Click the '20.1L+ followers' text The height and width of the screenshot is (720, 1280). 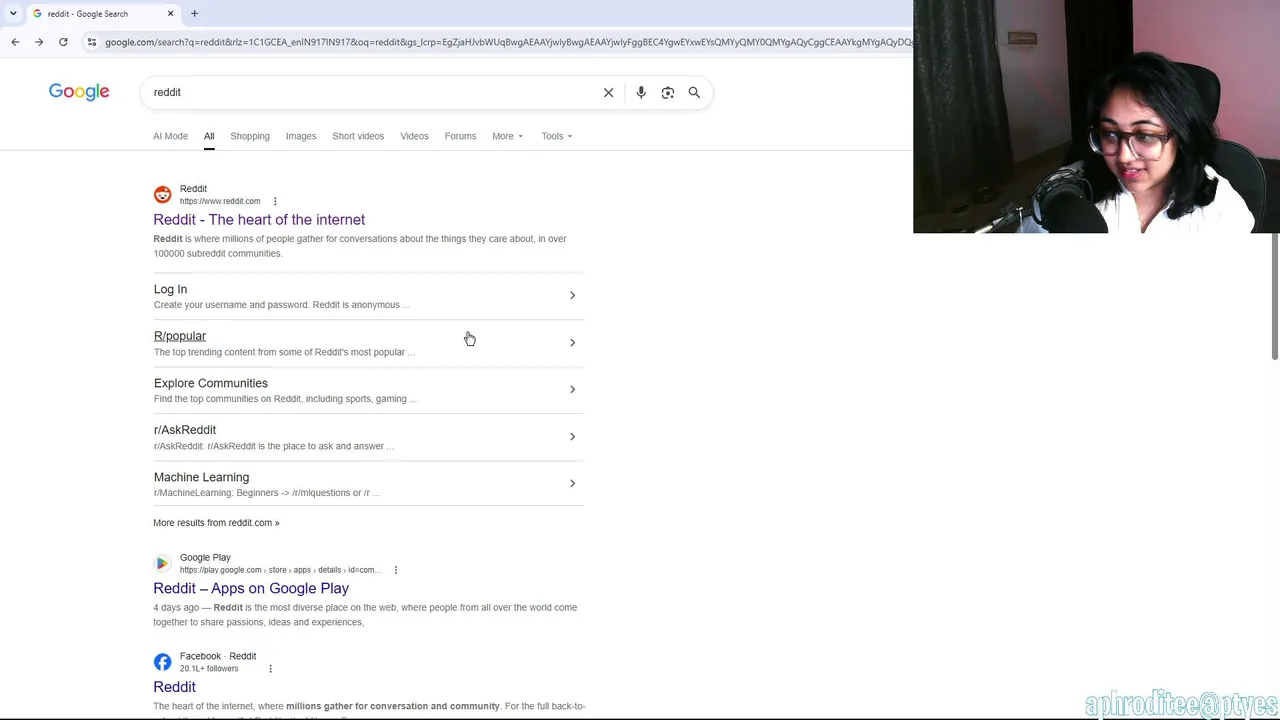coord(209,669)
